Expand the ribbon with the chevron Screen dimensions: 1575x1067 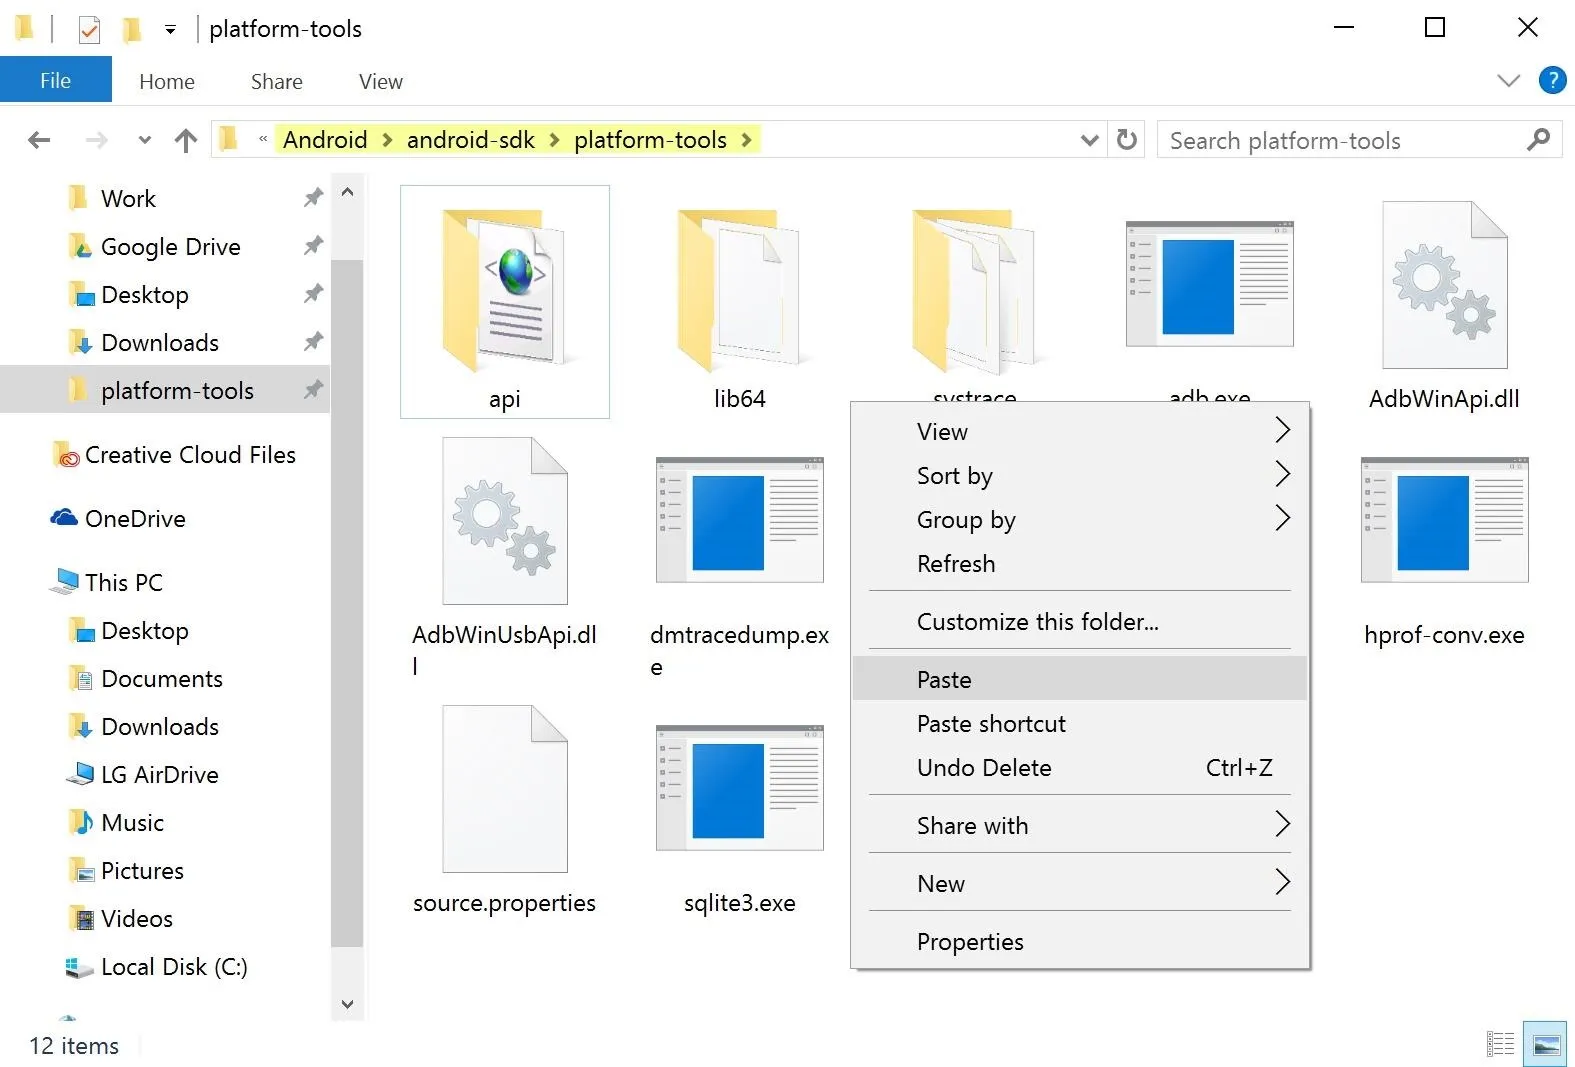[1508, 81]
